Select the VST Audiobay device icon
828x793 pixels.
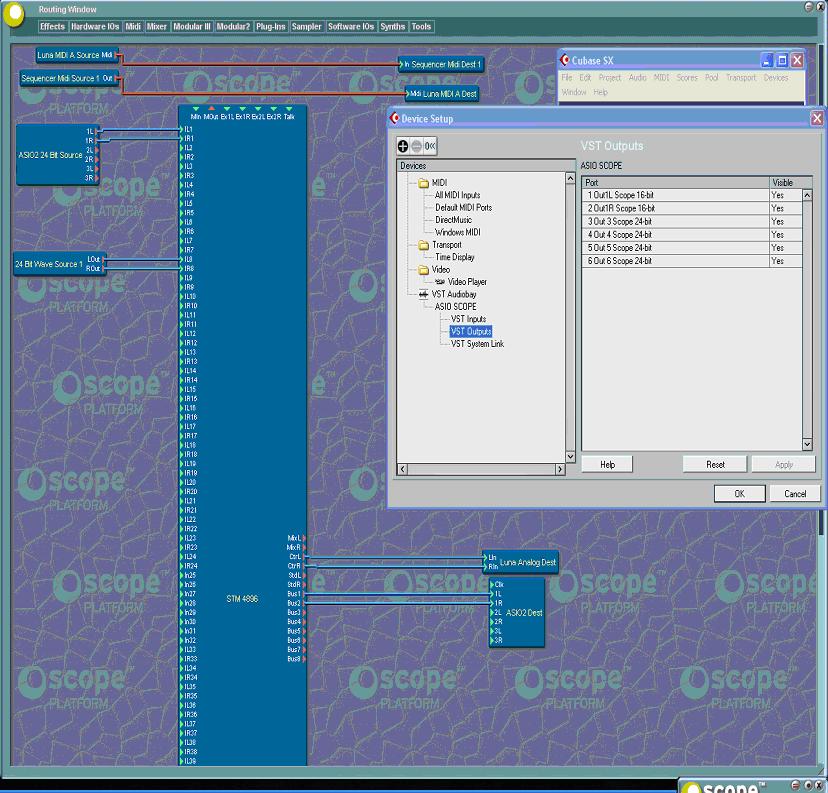pyautogui.click(x=424, y=294)
